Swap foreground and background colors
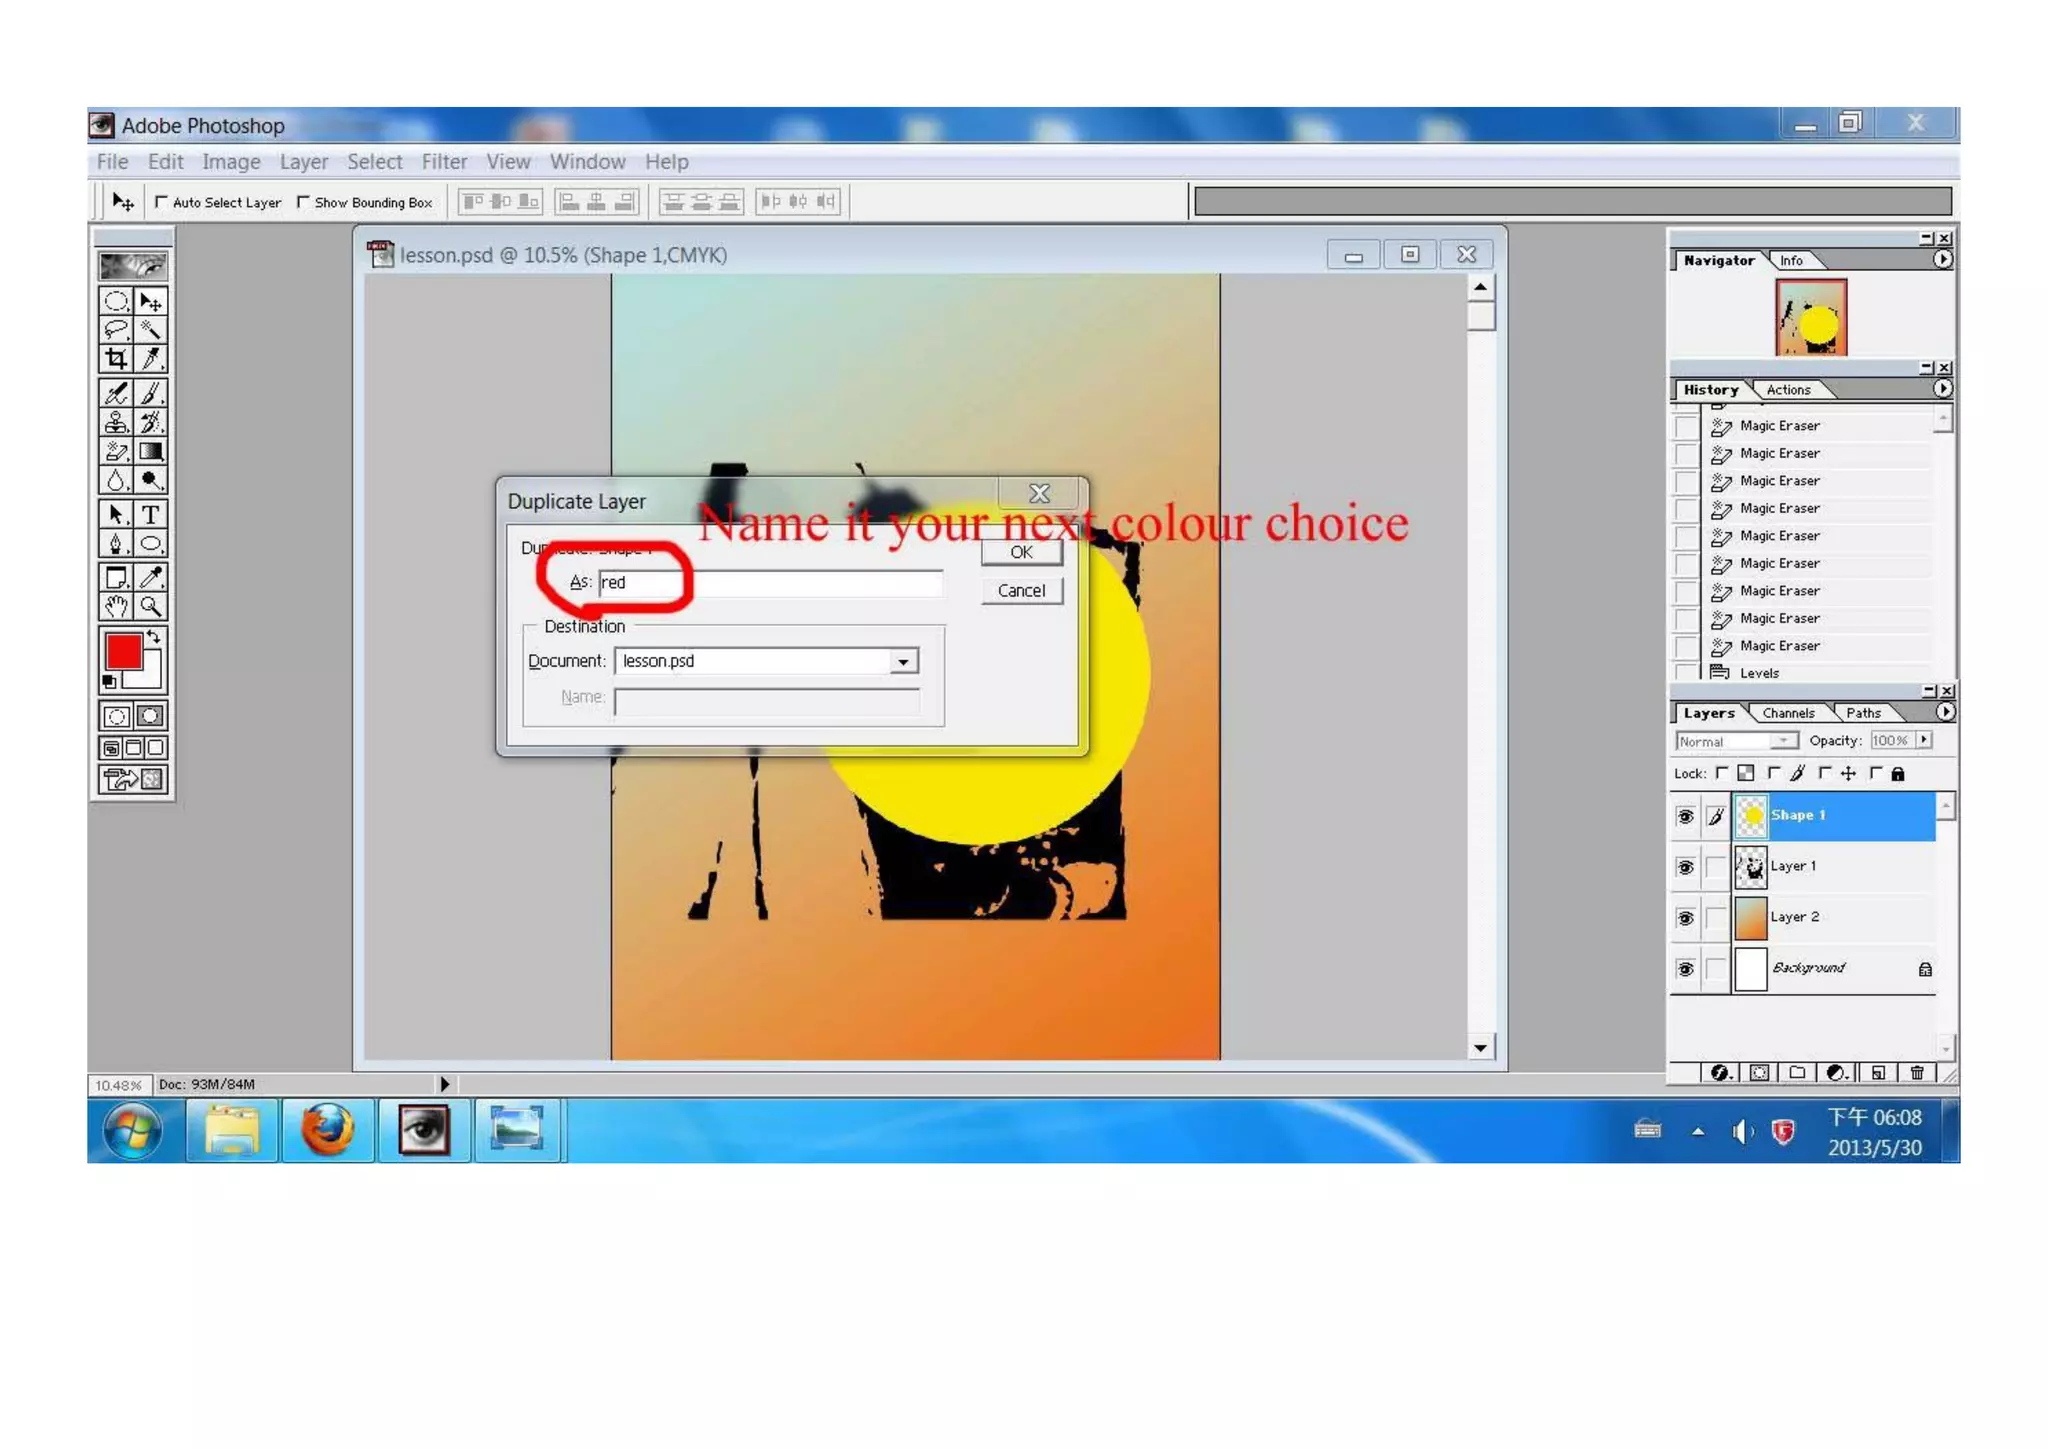 tap(154, 636)
